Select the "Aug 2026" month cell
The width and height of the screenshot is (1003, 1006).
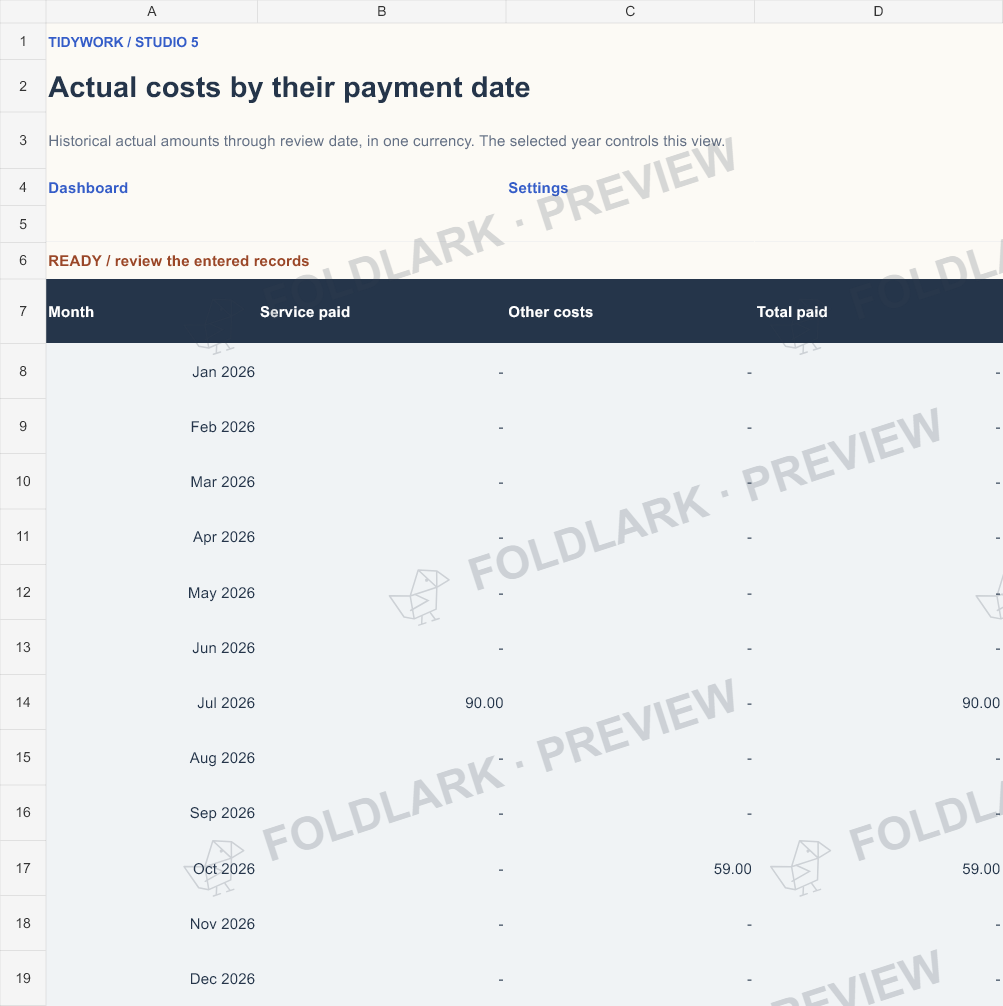[151, 758]
